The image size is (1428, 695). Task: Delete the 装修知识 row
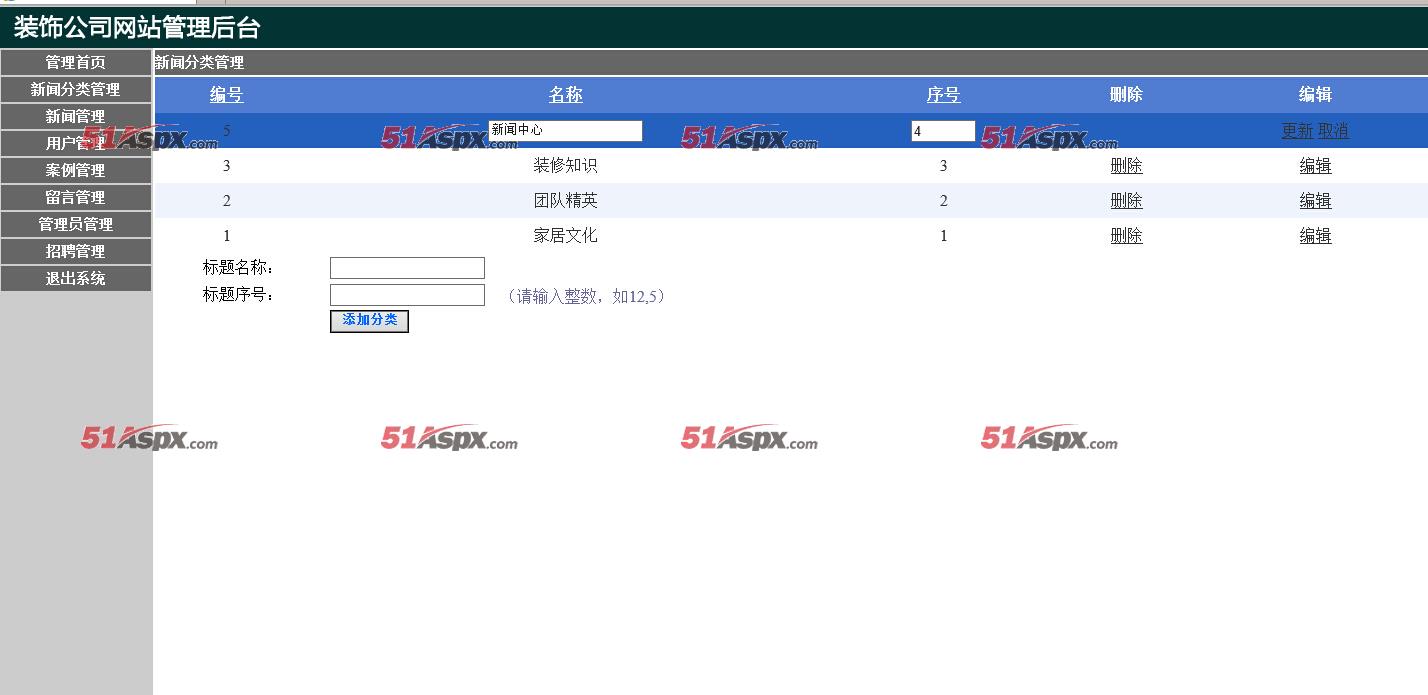click(x=1126, y=166)
